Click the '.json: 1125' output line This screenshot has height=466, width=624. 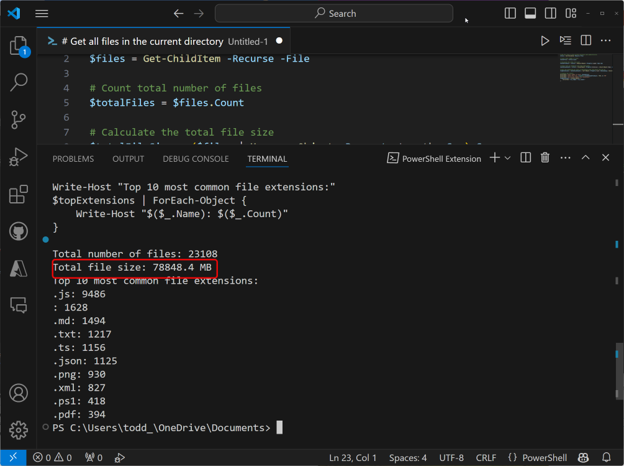tap(85, 361)
